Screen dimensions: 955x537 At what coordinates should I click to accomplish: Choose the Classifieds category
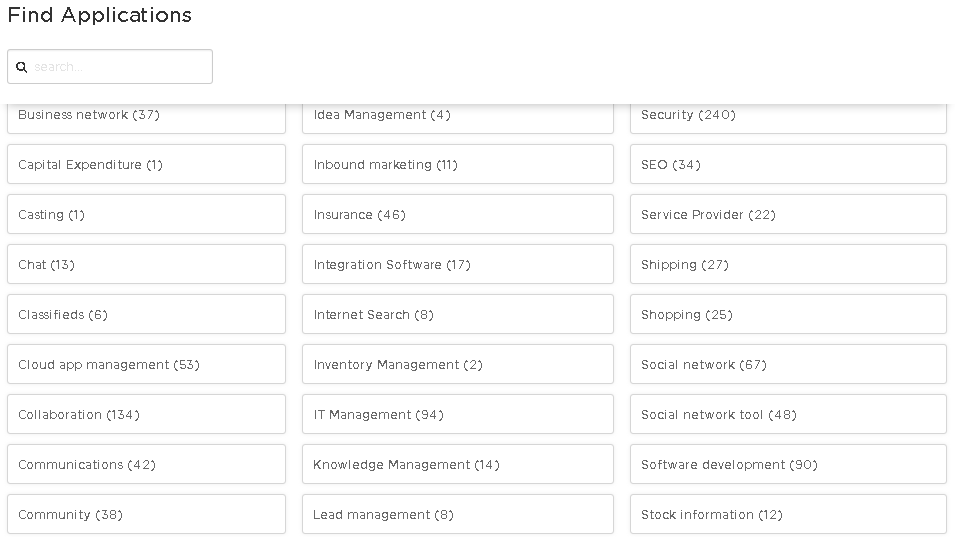click(146, 315)
